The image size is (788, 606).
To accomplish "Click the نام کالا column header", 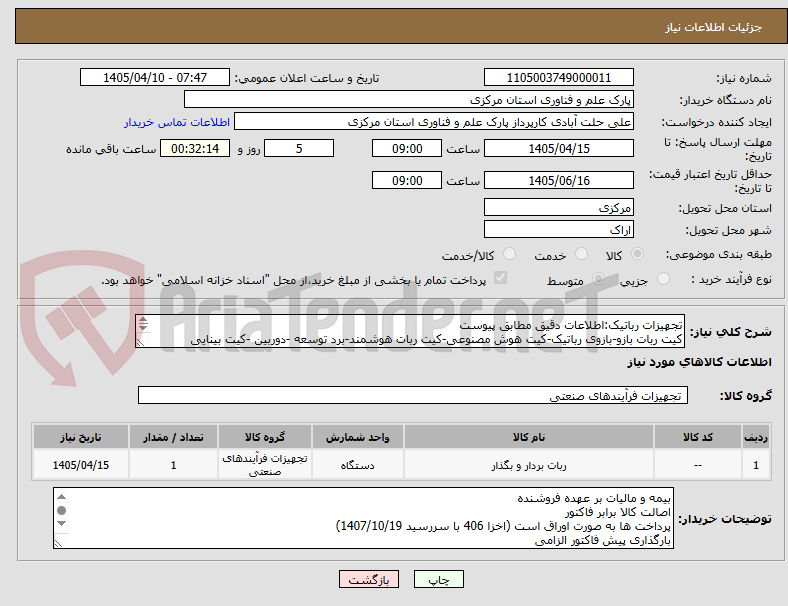I will click(x=529, y=437).
